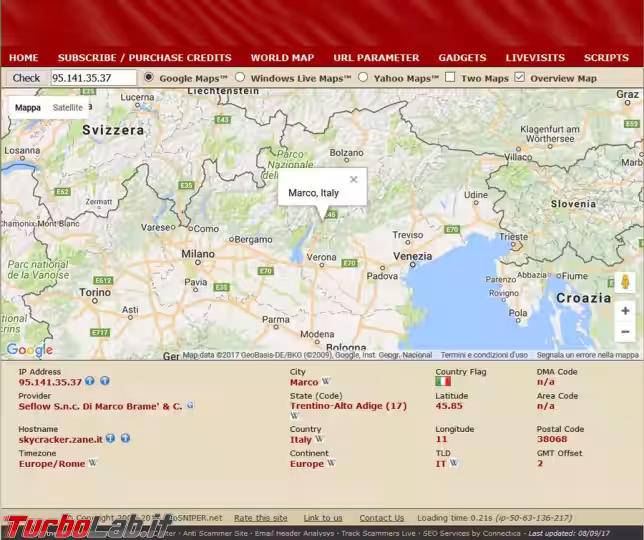The image size is (644, 540).
Task: Open the Wikipedia icon under Trentino-Alto Adige
Action: (x=294, y=416)
